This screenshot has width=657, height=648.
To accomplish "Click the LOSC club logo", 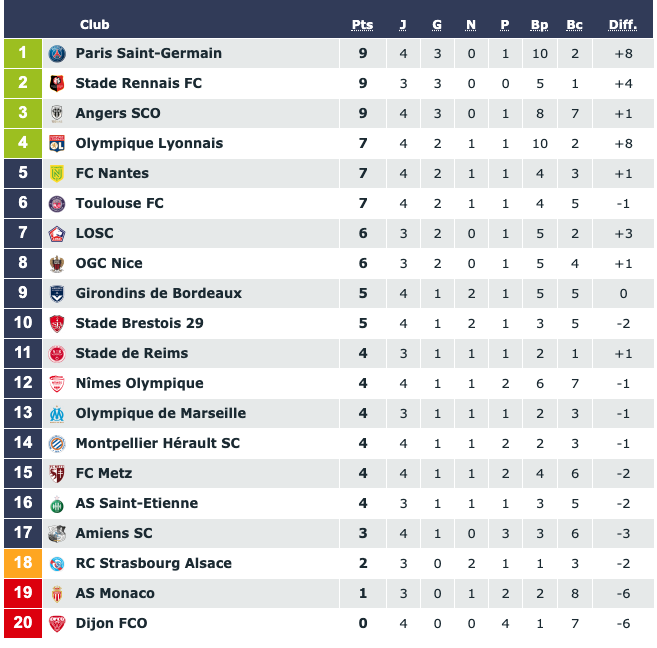I will [57, 233].
